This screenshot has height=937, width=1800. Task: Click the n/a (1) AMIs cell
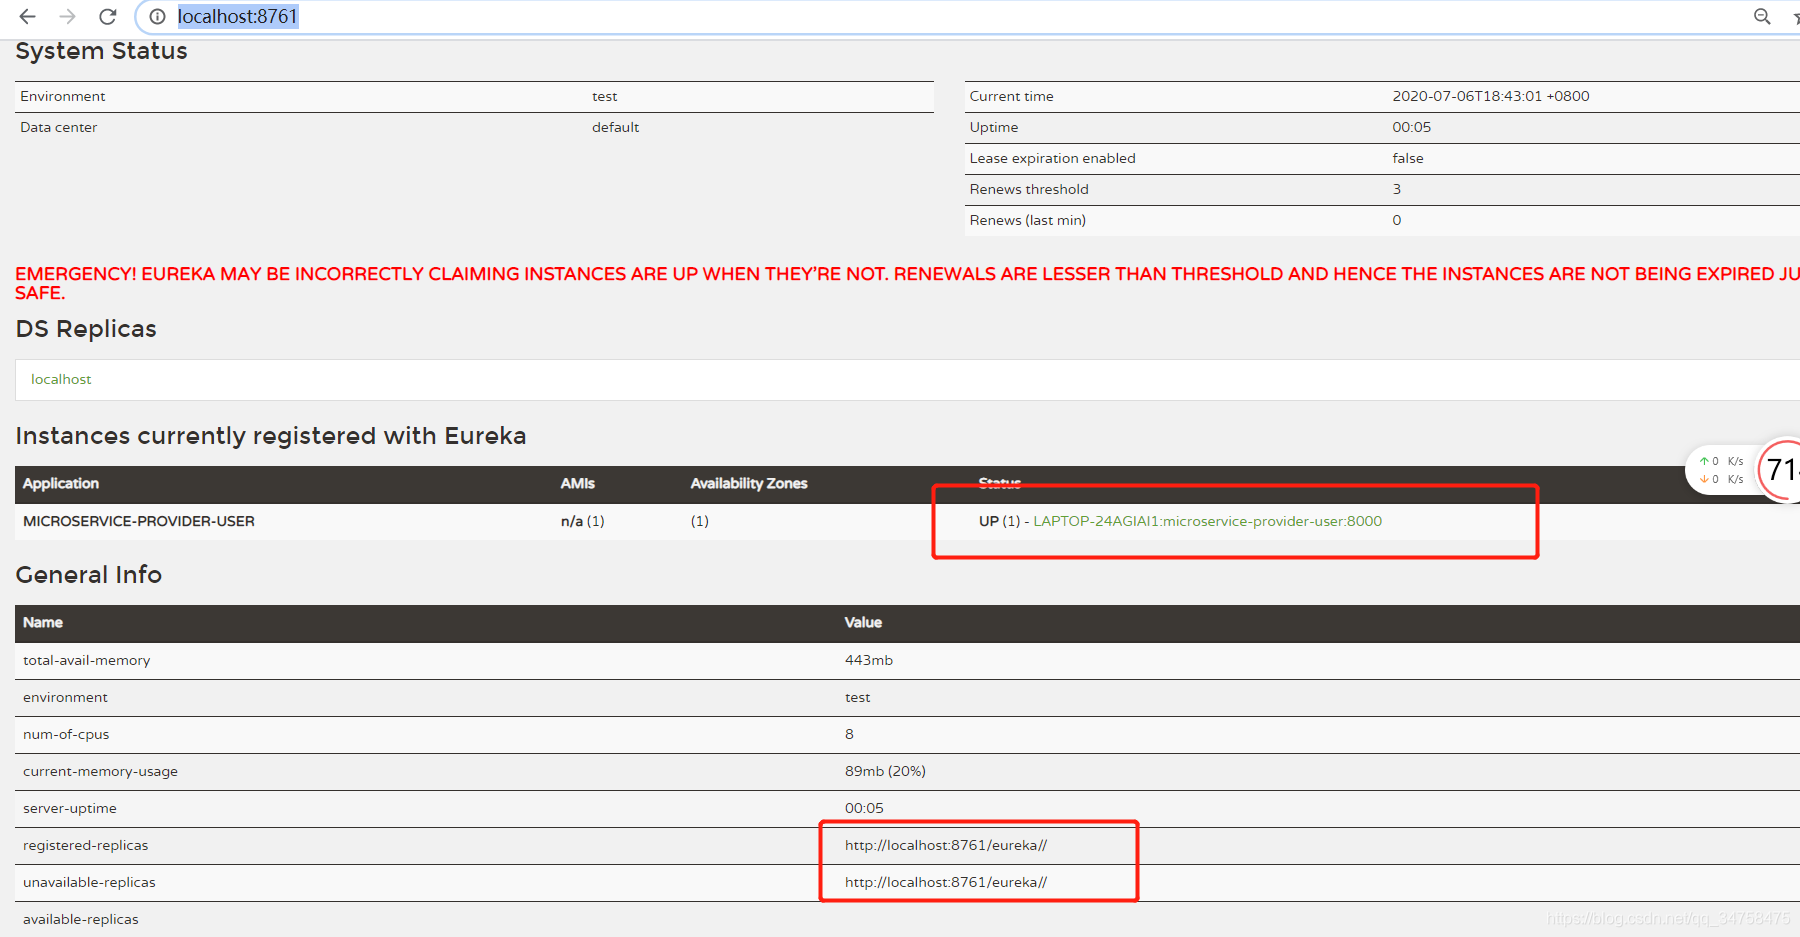pos(582,521)
